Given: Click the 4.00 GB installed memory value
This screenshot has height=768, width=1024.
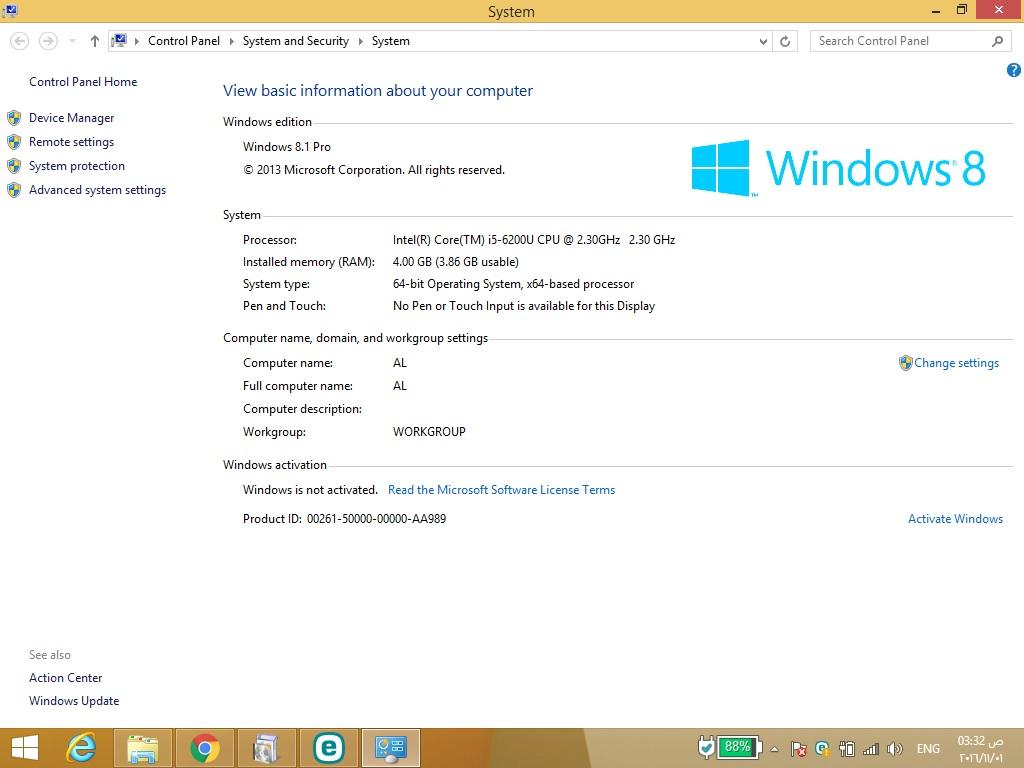Looking at the screenshot, I should [x=456, y=262].
